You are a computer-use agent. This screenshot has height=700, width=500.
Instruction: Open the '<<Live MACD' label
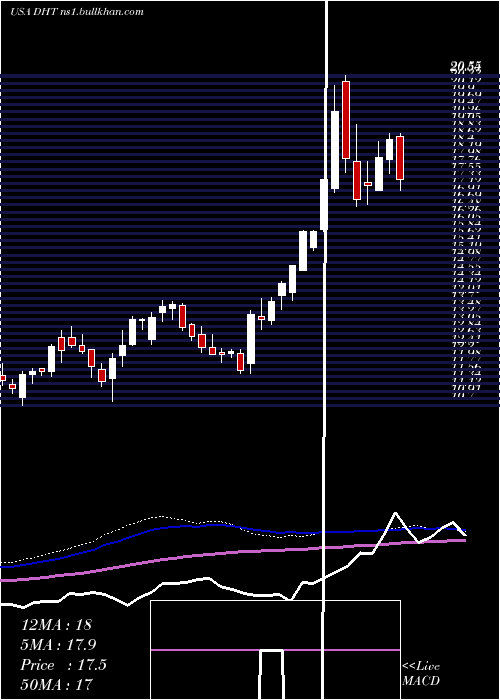tap(421, 673)
